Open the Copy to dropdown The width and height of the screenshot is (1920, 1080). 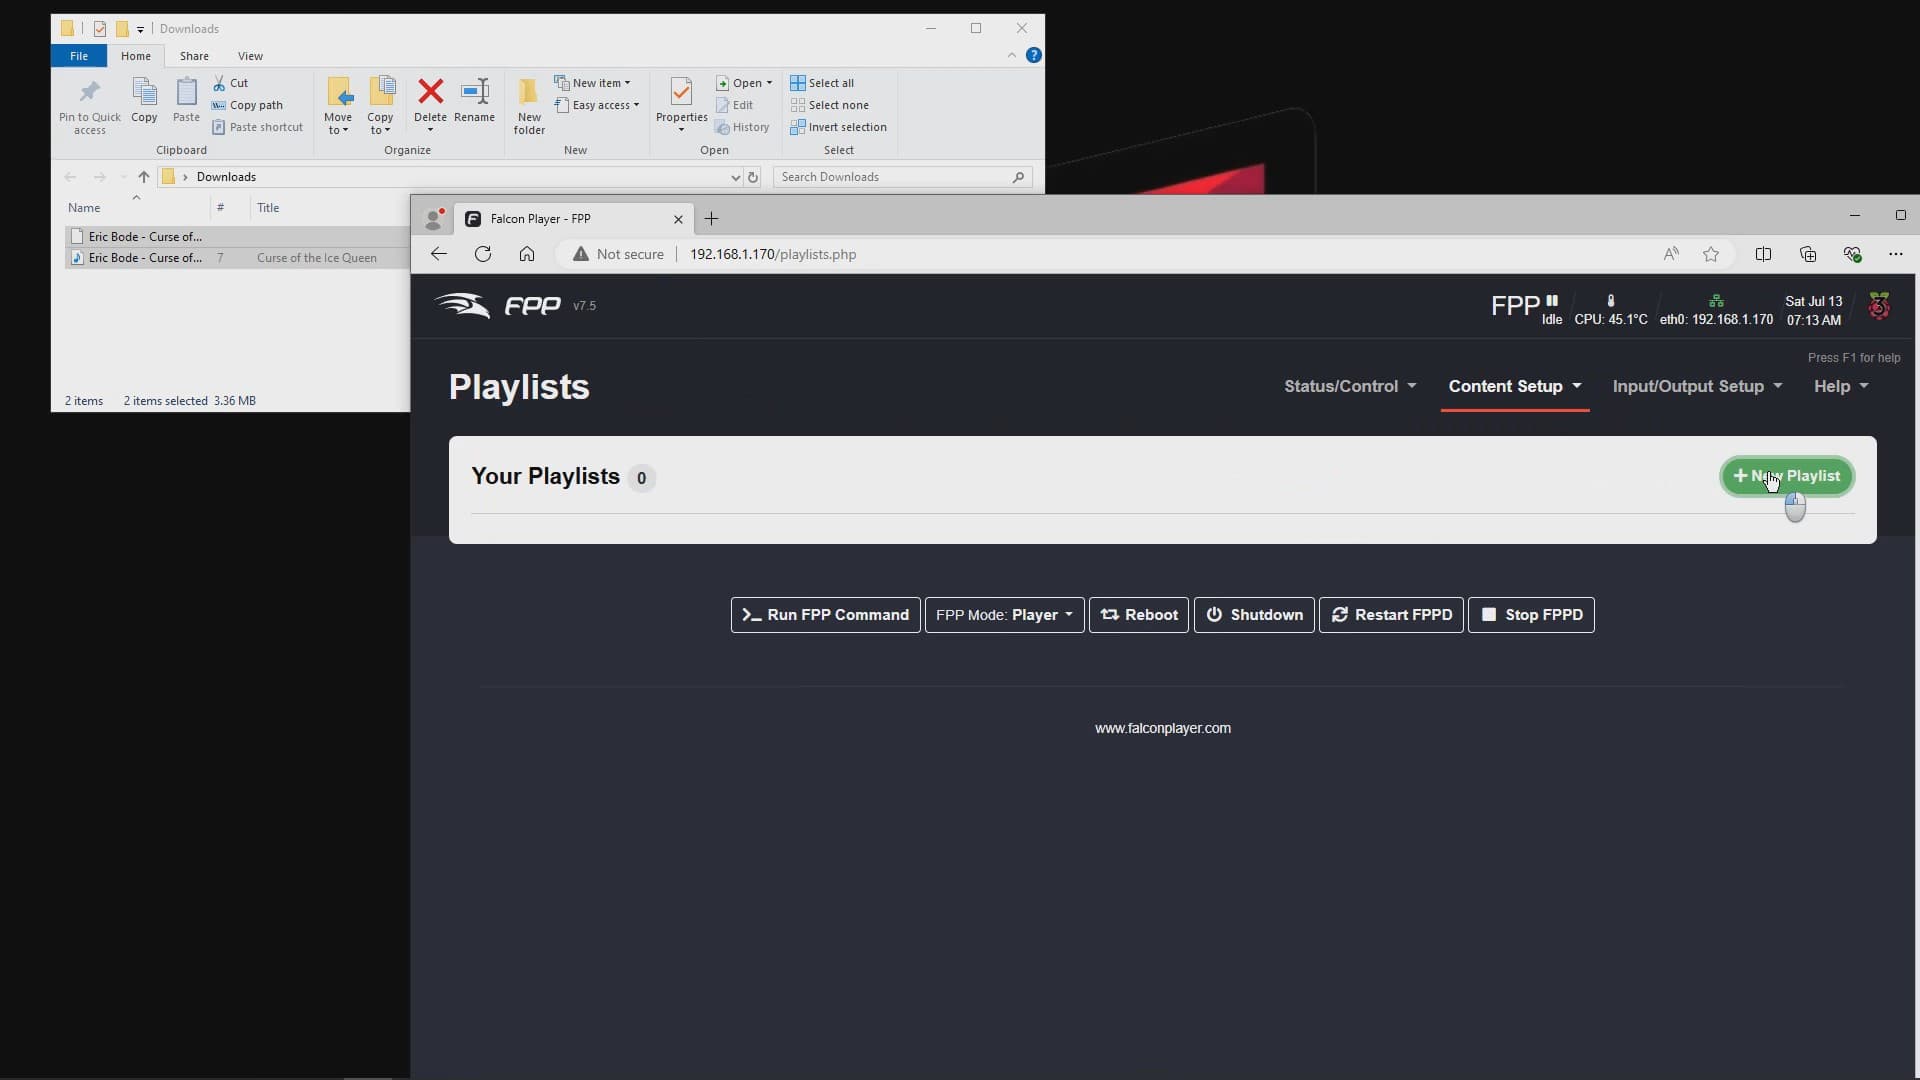coord(380,106)
